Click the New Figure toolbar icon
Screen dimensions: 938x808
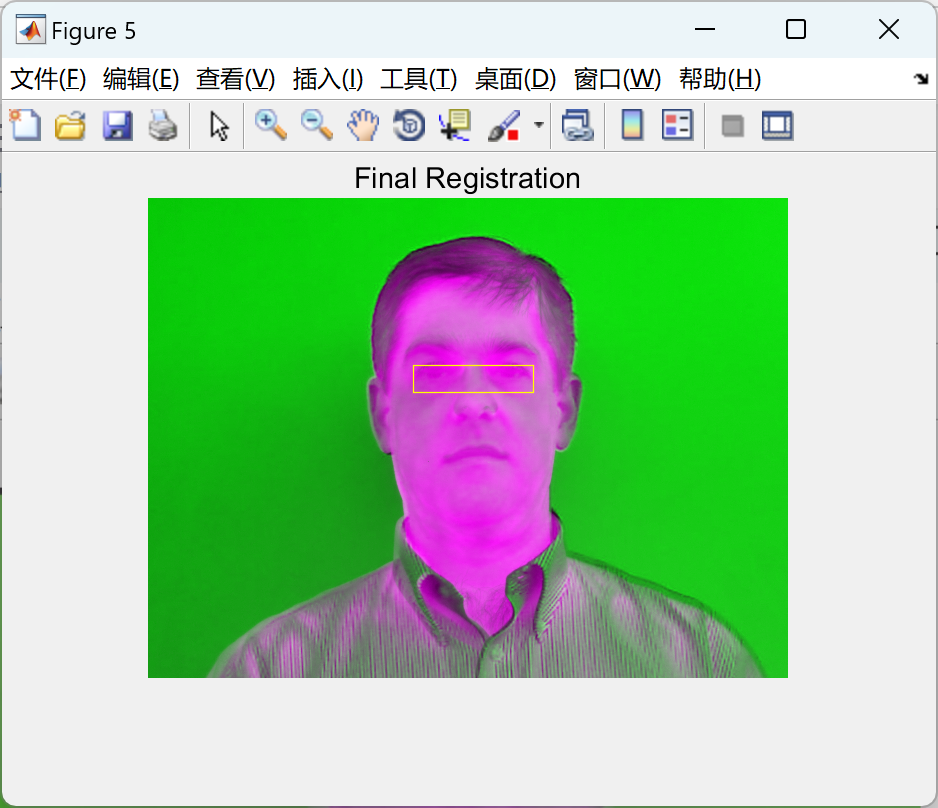[25, 126]
